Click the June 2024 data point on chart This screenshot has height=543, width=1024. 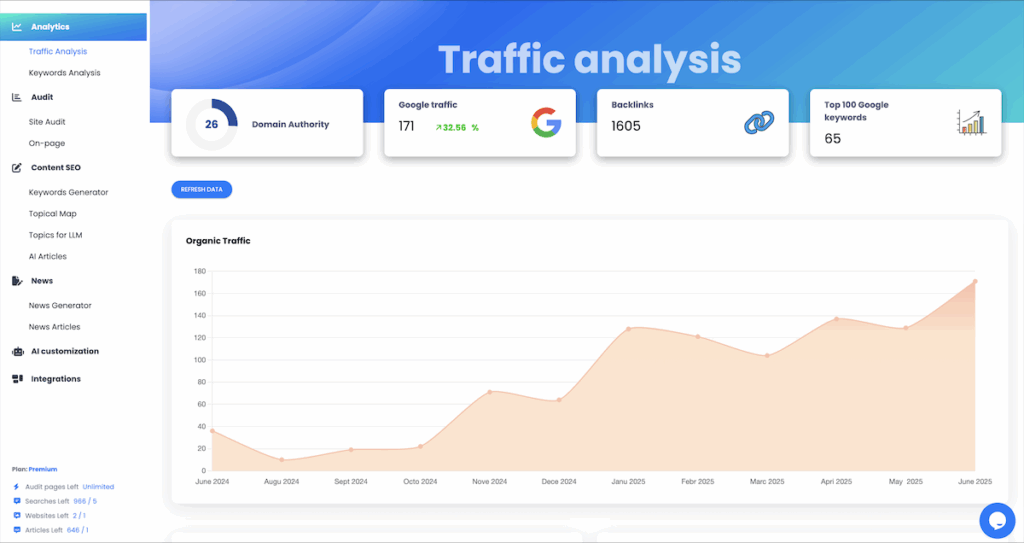point(212,431)
